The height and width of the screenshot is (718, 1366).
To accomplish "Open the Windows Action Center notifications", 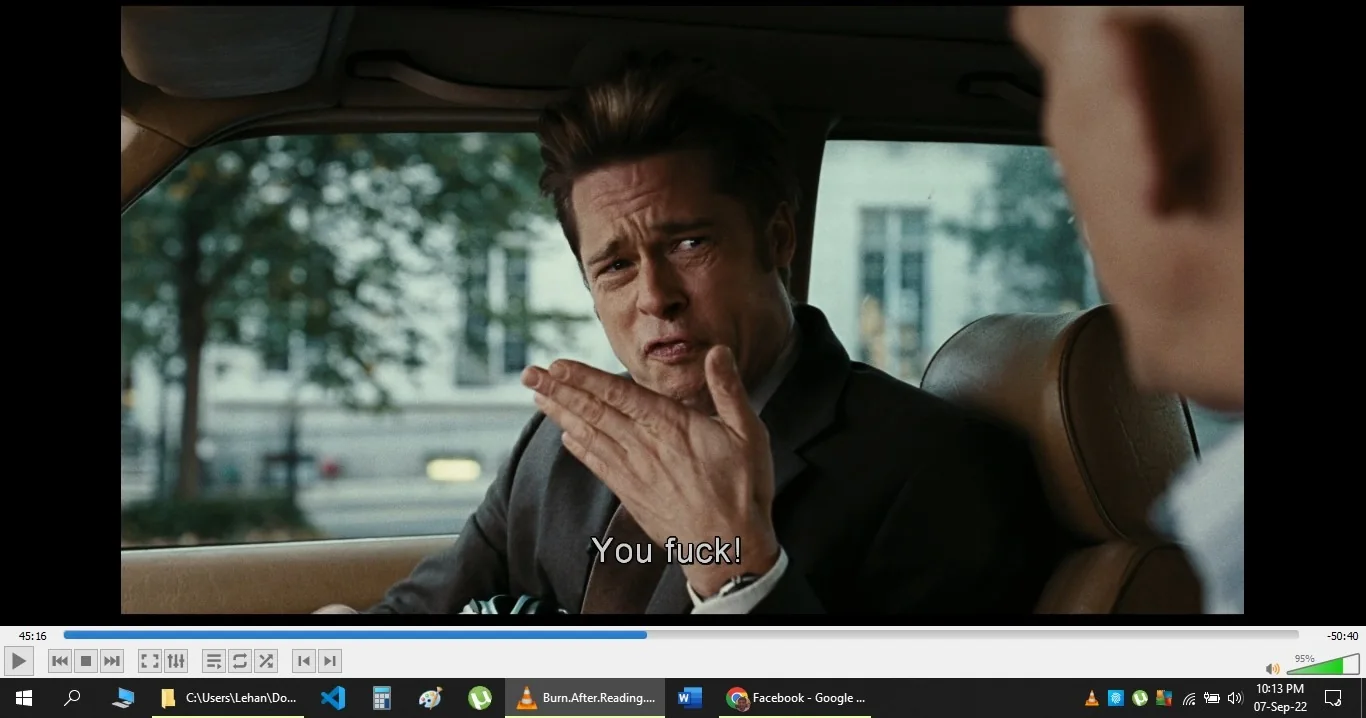I will (x=1333, y=698).
